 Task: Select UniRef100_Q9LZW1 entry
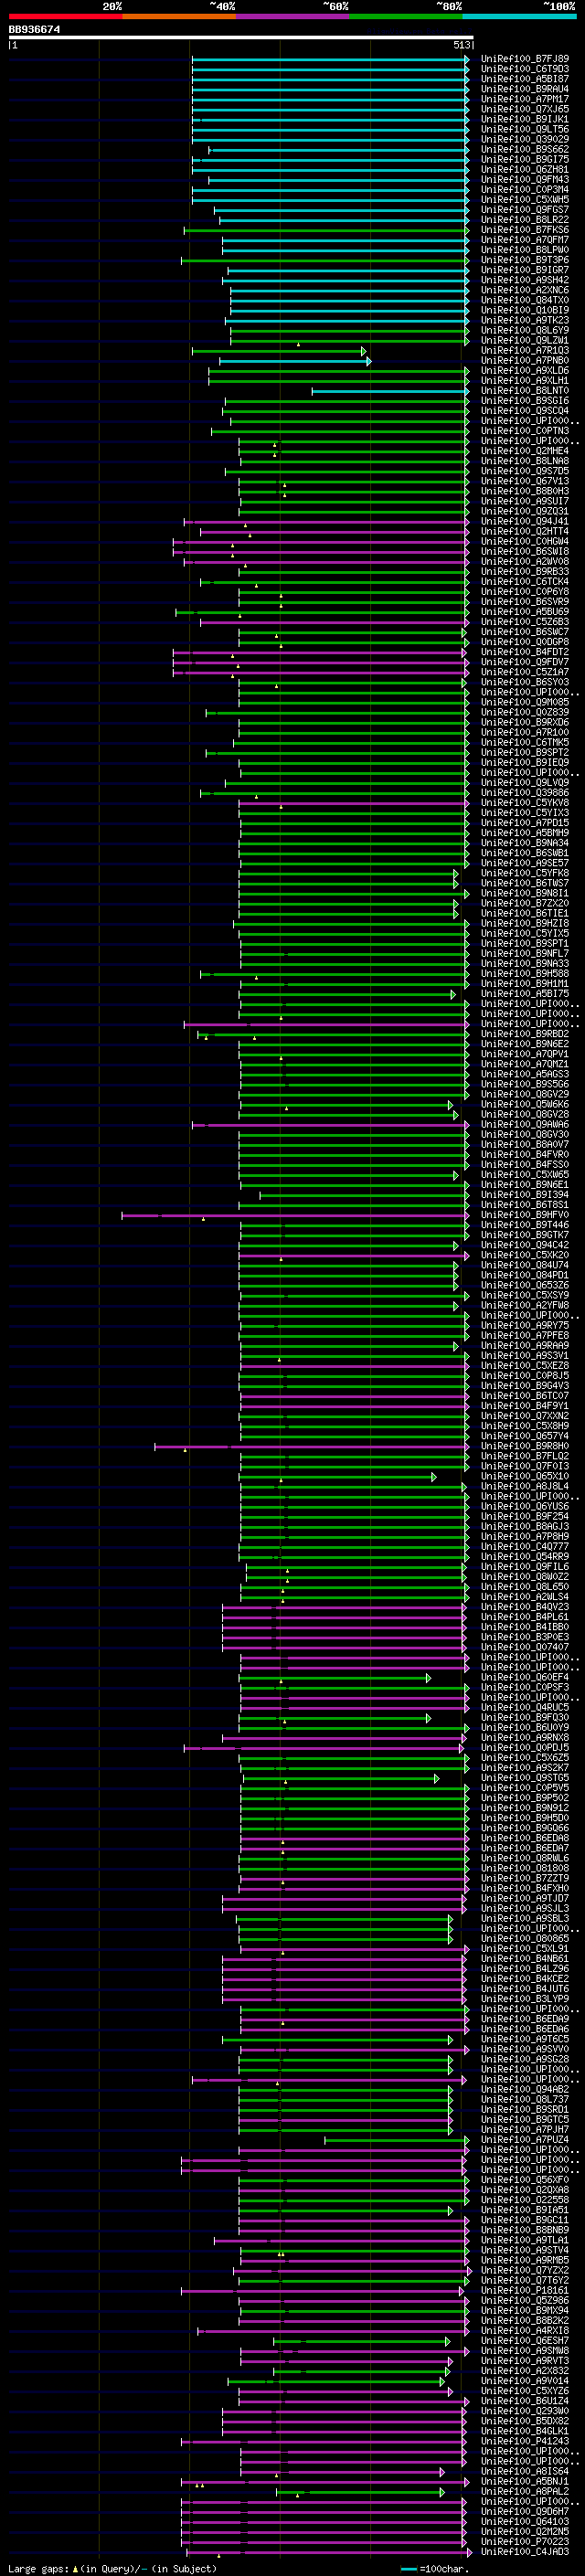point(525,340)
